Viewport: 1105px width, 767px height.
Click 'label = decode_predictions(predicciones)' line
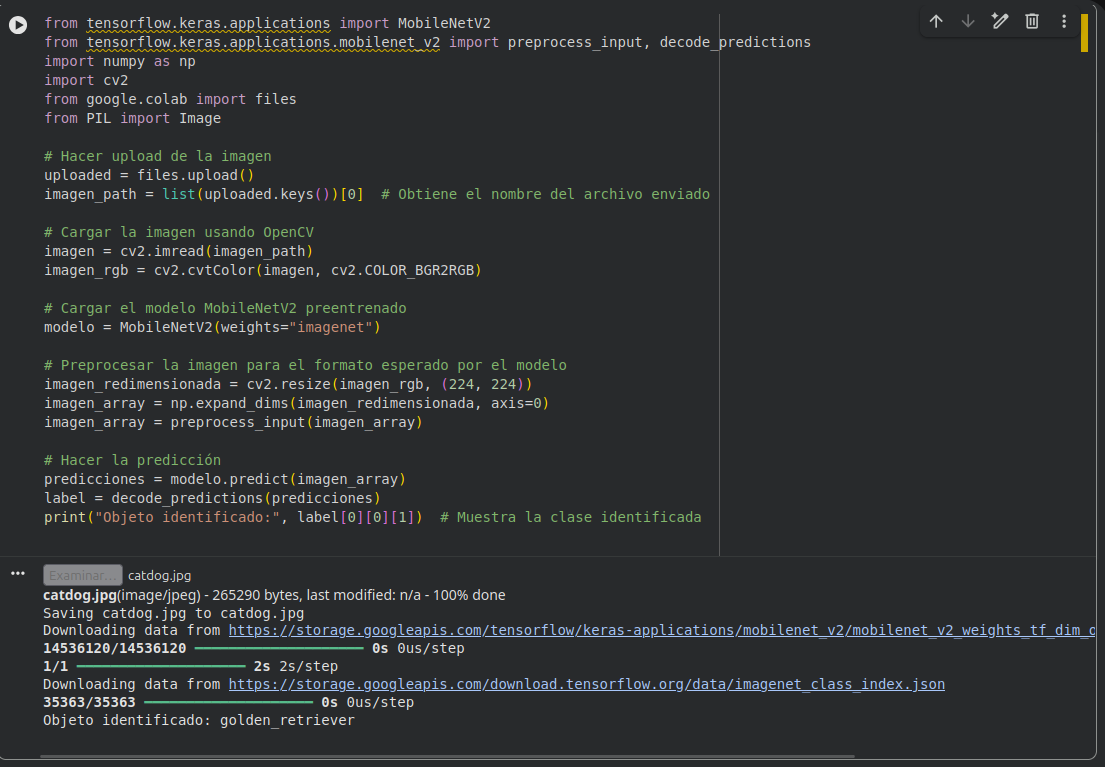[212, 498]
